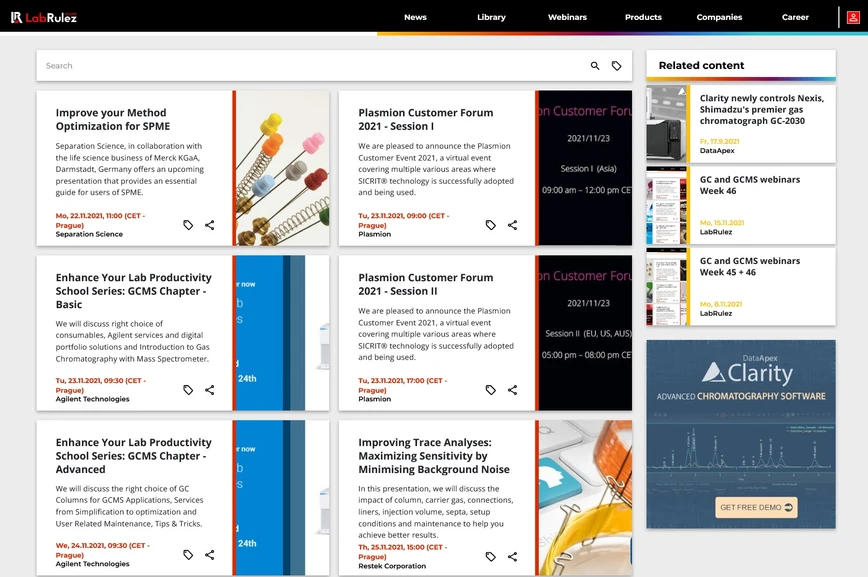Click 'Plasmion' company name on Session II card
The height and width of the screenshot is (577, 868).
(374, 399)
